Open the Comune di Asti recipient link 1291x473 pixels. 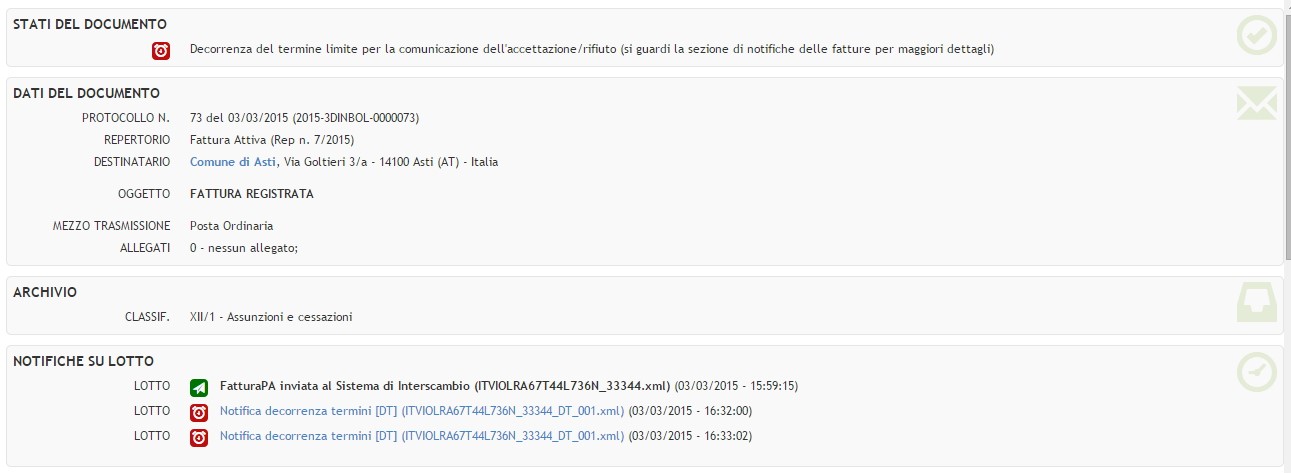233,162
